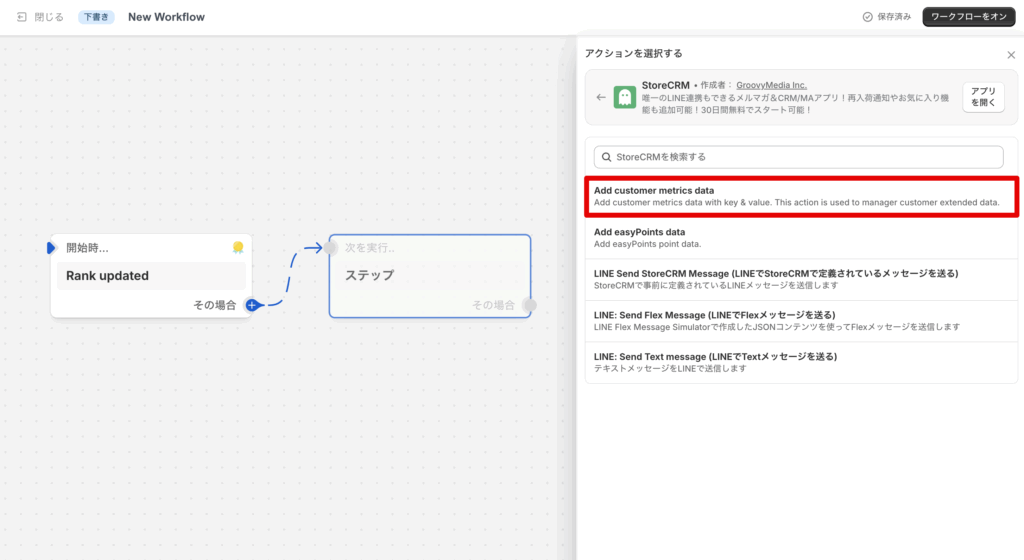1024x560 pixels.
Task: Close the action selection panel
Action: pyautogui.click(x=1010, y=55)
